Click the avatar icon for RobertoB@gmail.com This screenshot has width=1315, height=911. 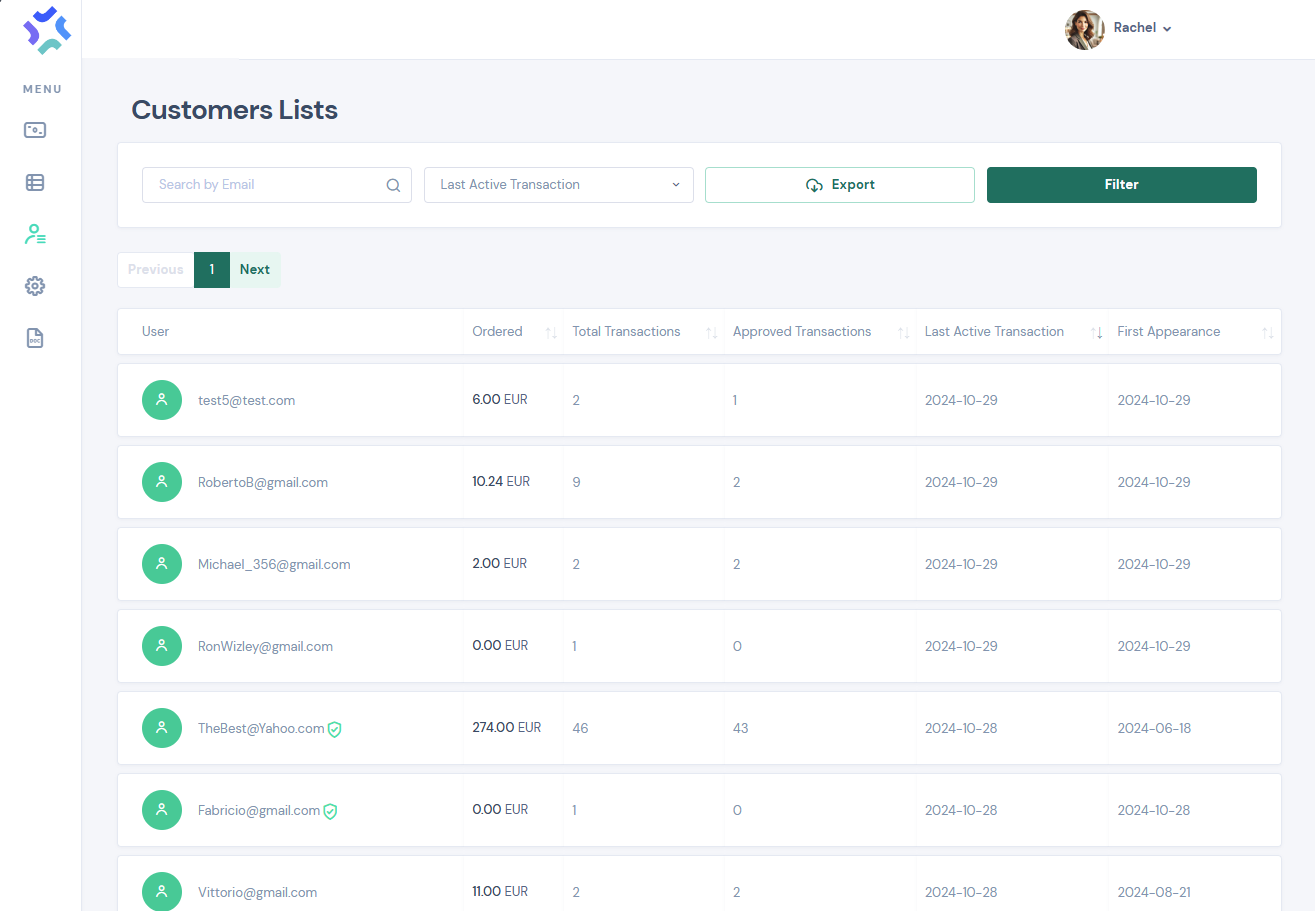(x=162, y=482)
